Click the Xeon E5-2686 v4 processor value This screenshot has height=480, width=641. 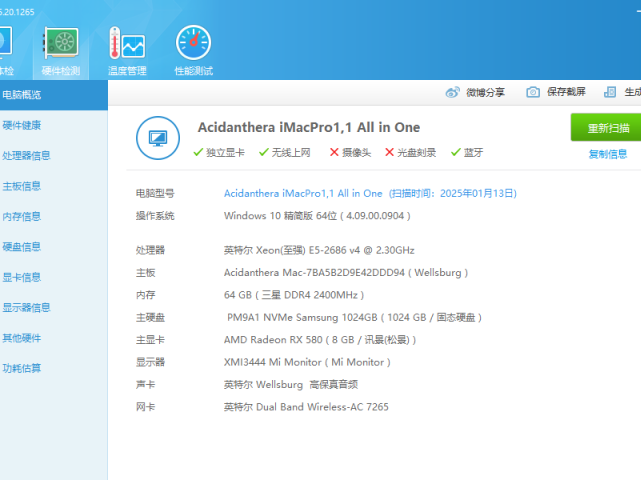pos(319,250)
